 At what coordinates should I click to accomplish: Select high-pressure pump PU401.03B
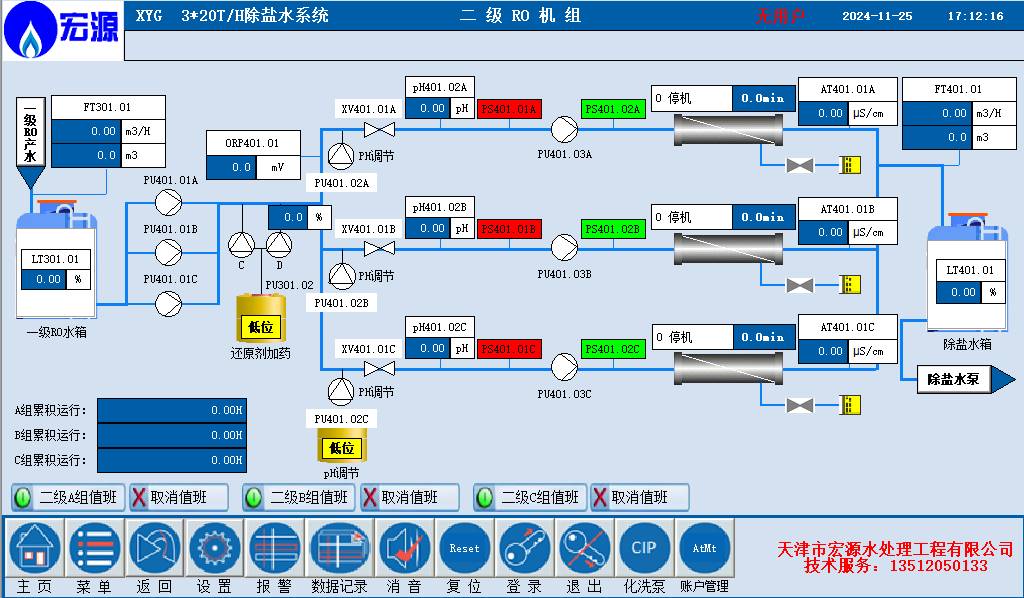click(x=564, y=248)
